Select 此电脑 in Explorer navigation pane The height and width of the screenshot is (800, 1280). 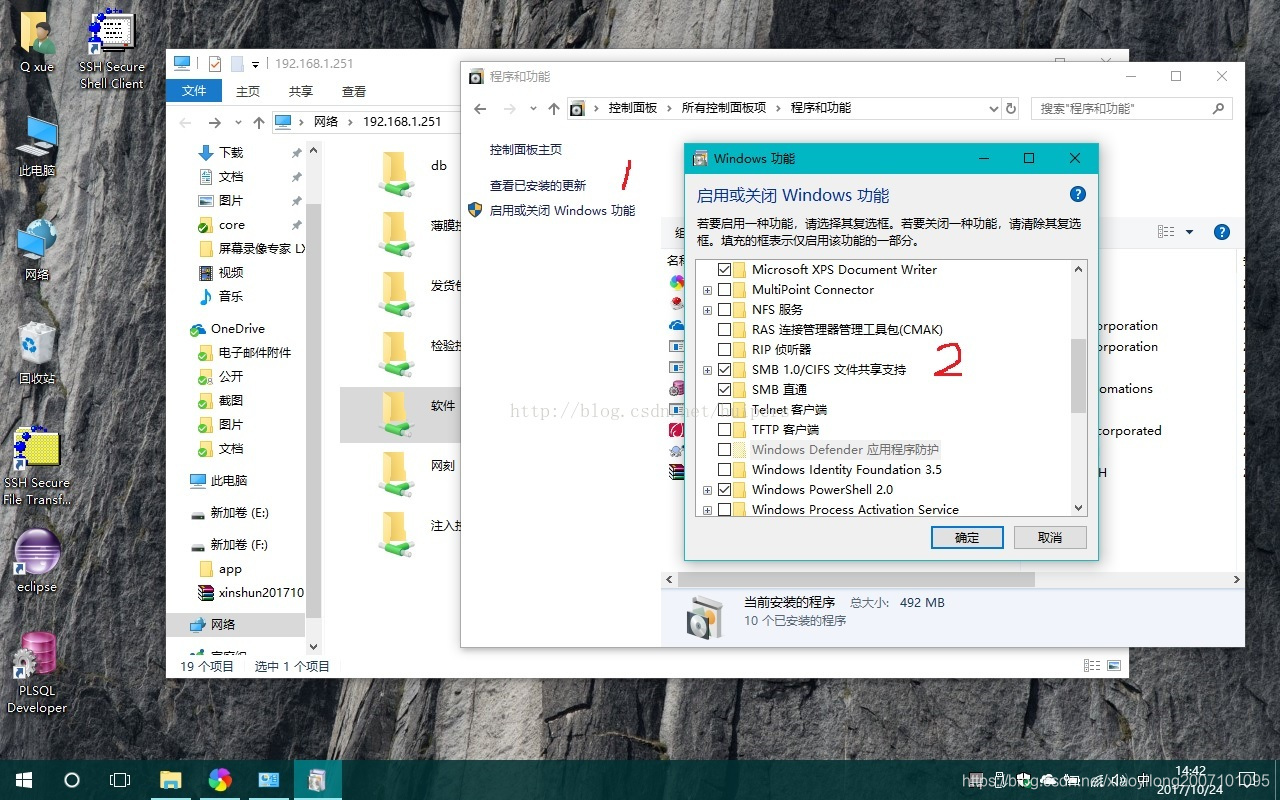[x=229, y=480]
